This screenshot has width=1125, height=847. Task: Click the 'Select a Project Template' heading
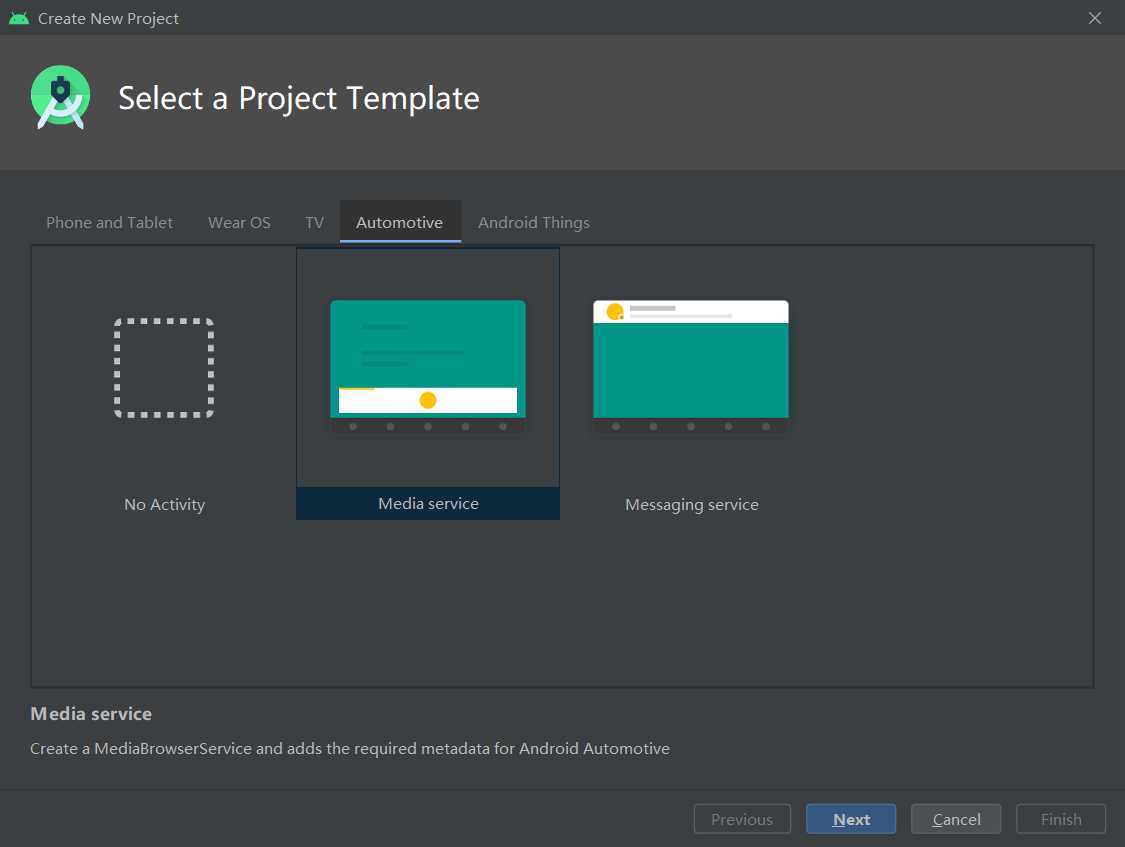tap(298, 98)
